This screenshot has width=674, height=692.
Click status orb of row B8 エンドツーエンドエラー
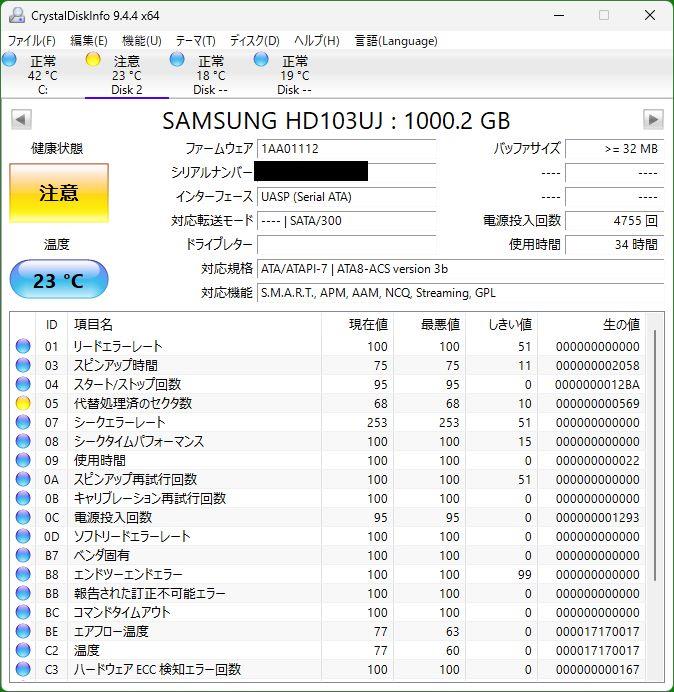(x=23, y=574)
